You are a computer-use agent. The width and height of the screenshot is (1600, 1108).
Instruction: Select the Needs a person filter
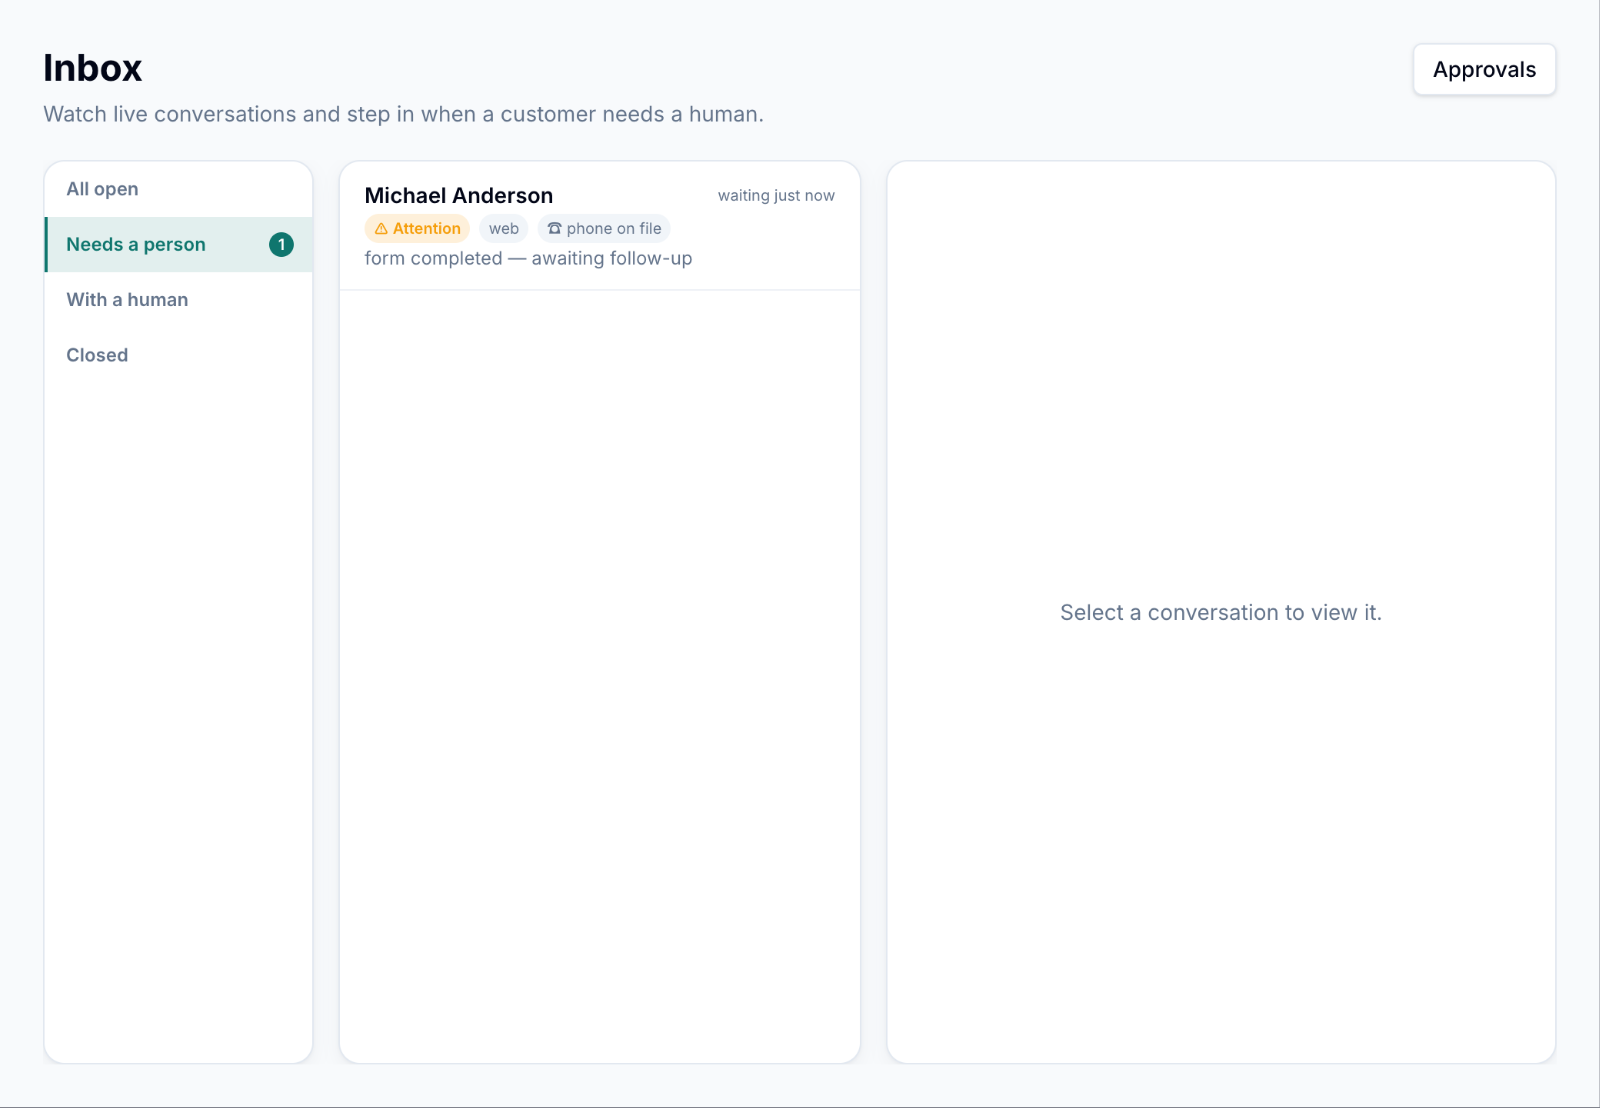[178, 245]
